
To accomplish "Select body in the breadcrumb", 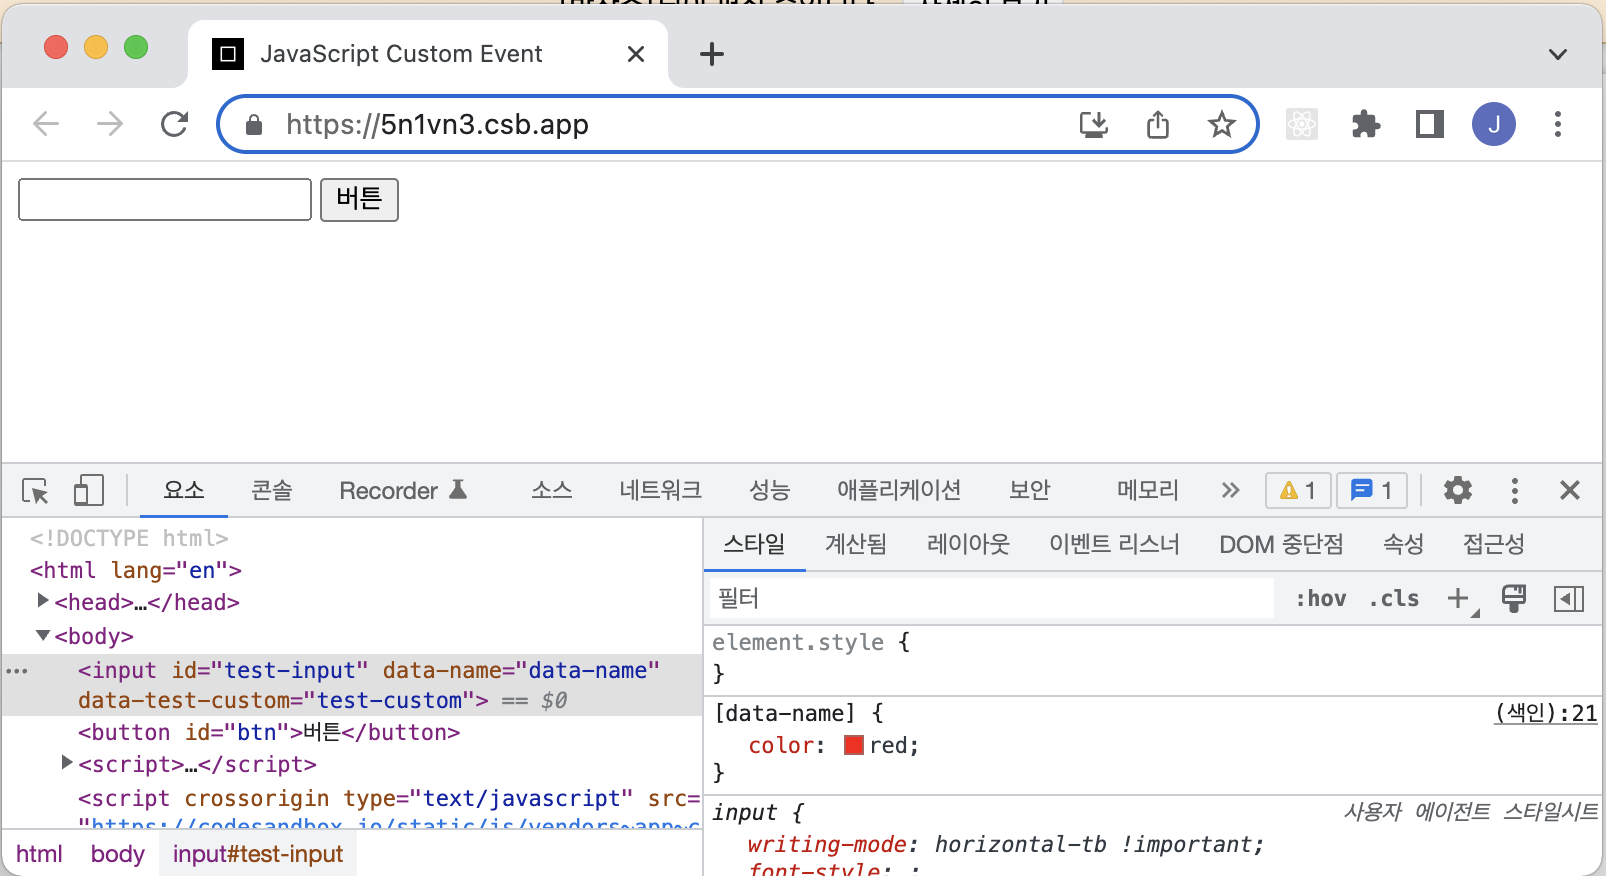I will tap(118, 854).
